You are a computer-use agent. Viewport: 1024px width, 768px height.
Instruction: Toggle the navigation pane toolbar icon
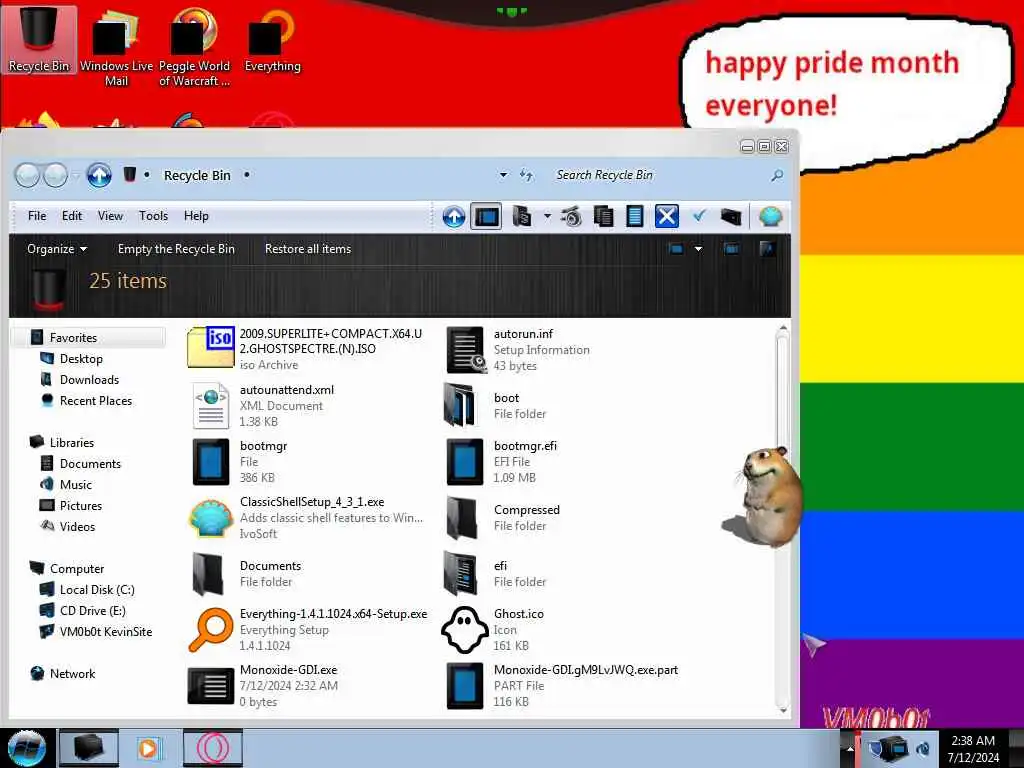(x=487, y=216)
